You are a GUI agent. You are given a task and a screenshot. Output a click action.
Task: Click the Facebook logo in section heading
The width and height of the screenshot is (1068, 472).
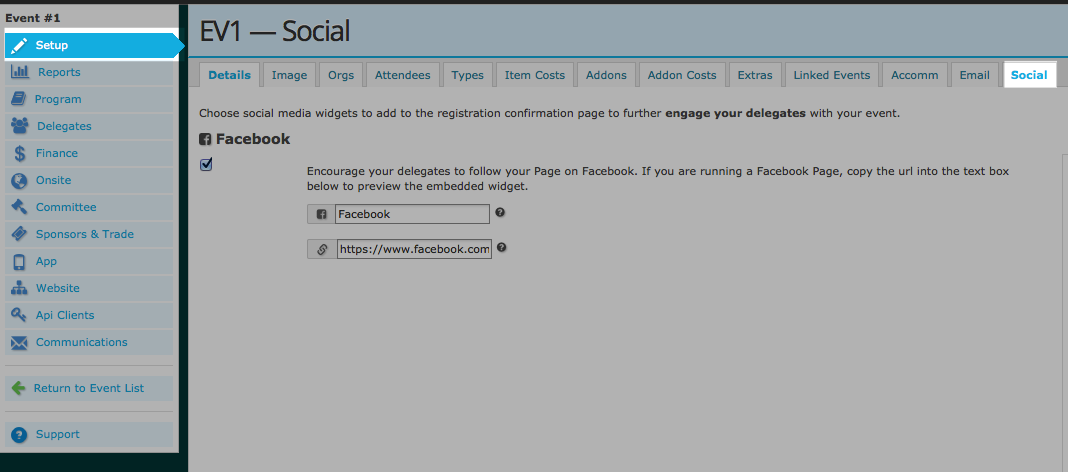tap(205, 140)
